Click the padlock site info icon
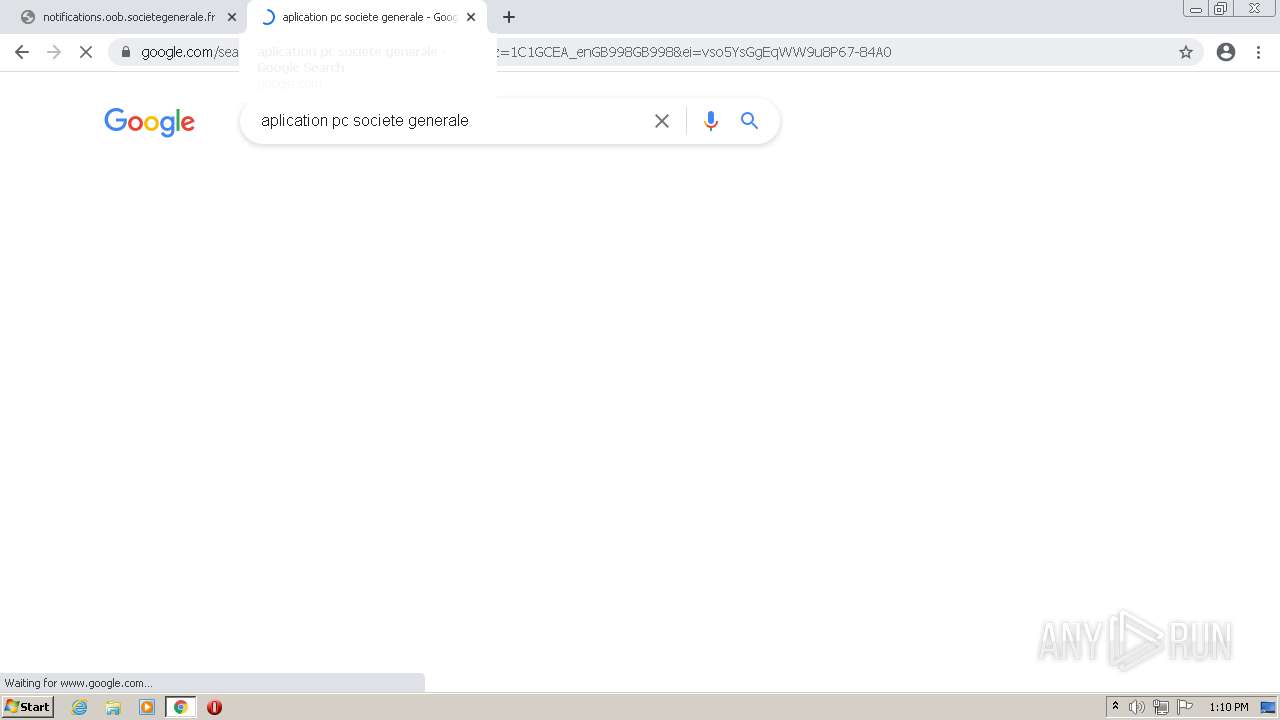This screenshot has width=1280, height=720. pos(126,52)
